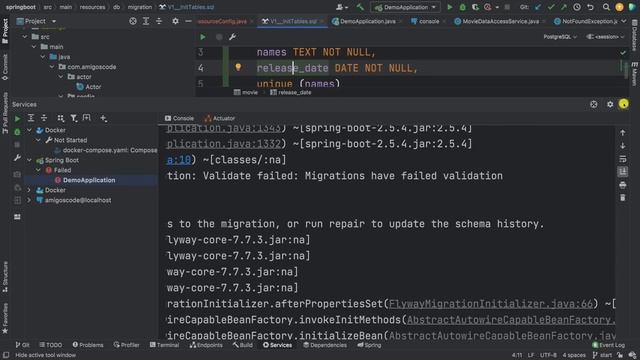Run selected service in Services toolbar

coord(17,118)
